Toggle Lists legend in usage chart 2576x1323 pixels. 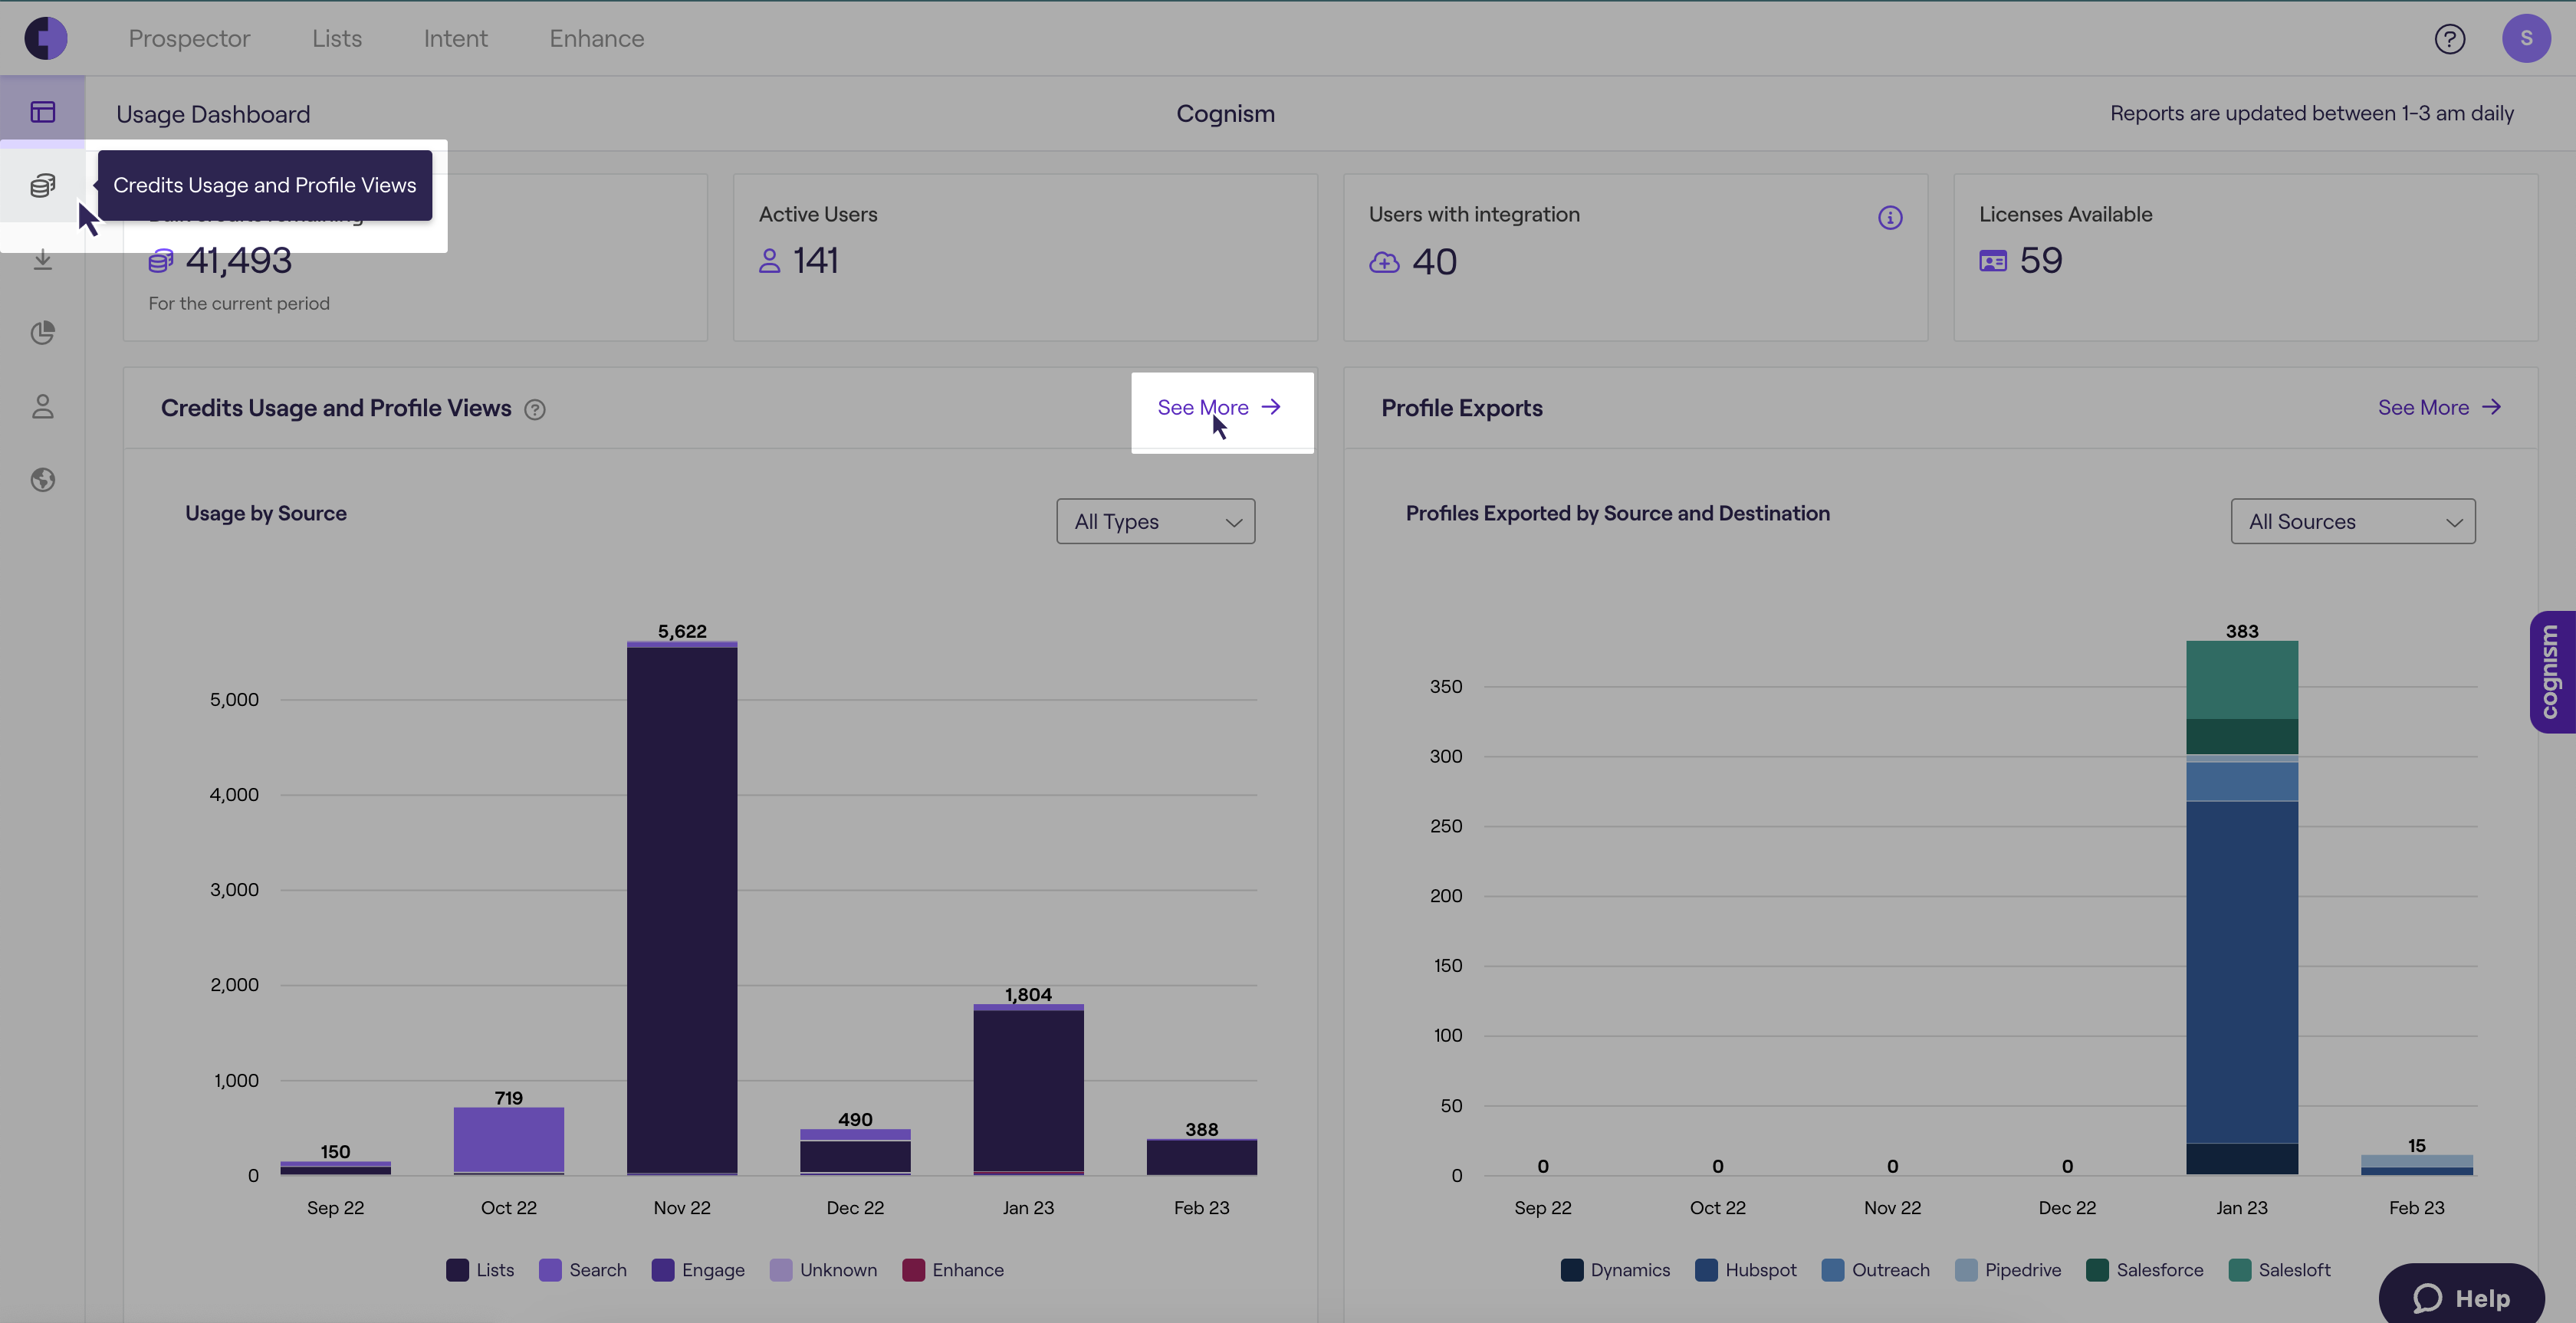click(480, 1270)
